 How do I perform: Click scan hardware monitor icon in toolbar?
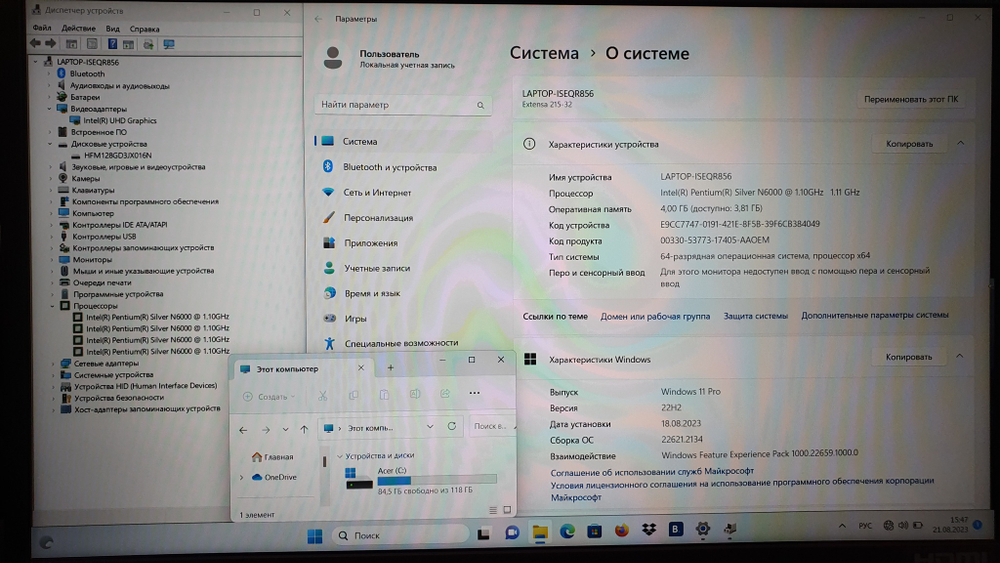[169, 44]
